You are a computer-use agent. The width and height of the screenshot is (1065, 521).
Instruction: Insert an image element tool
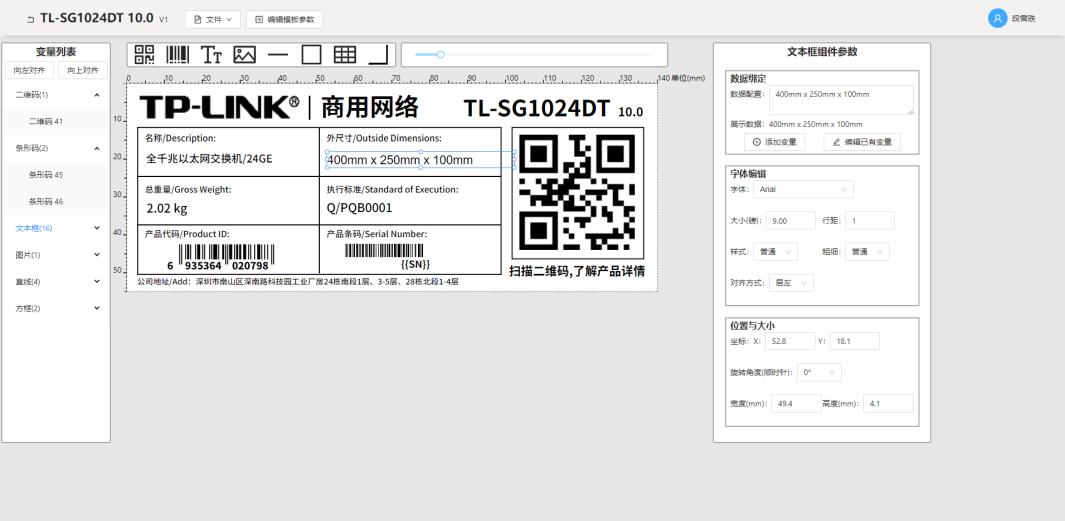click(x=245, y=54)
